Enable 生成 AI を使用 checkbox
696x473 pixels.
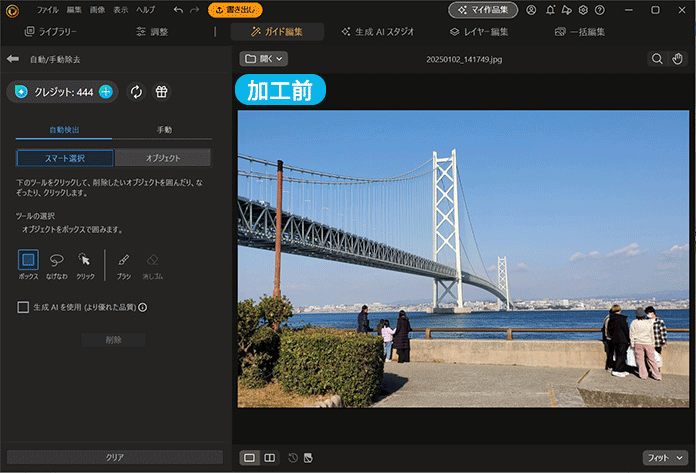pos(23,307)
